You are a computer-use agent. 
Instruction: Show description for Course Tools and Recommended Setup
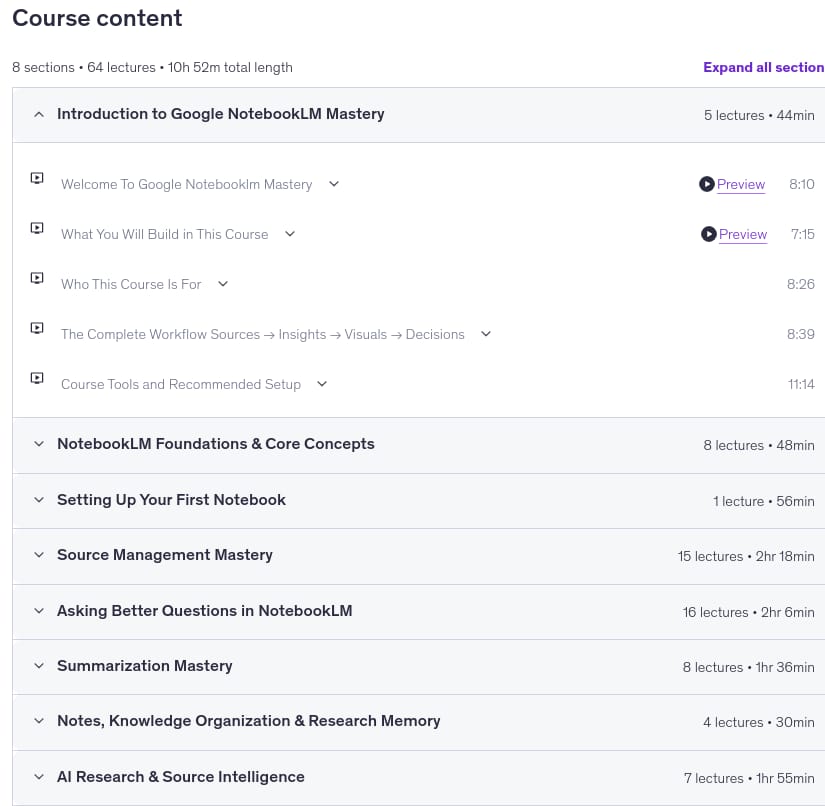322,384
